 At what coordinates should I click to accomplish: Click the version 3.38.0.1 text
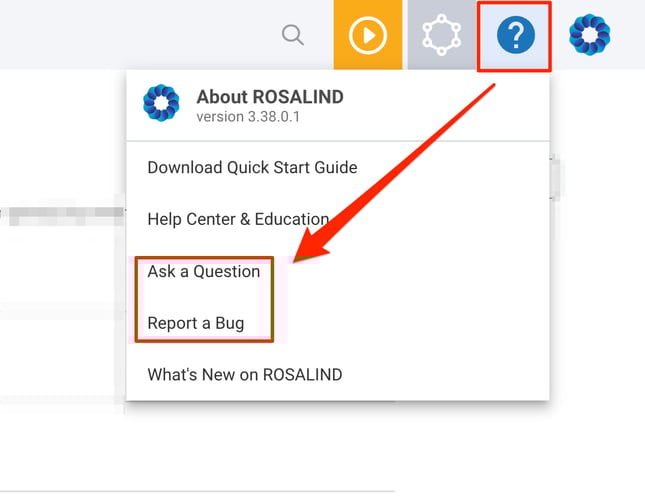click(248, 117)
